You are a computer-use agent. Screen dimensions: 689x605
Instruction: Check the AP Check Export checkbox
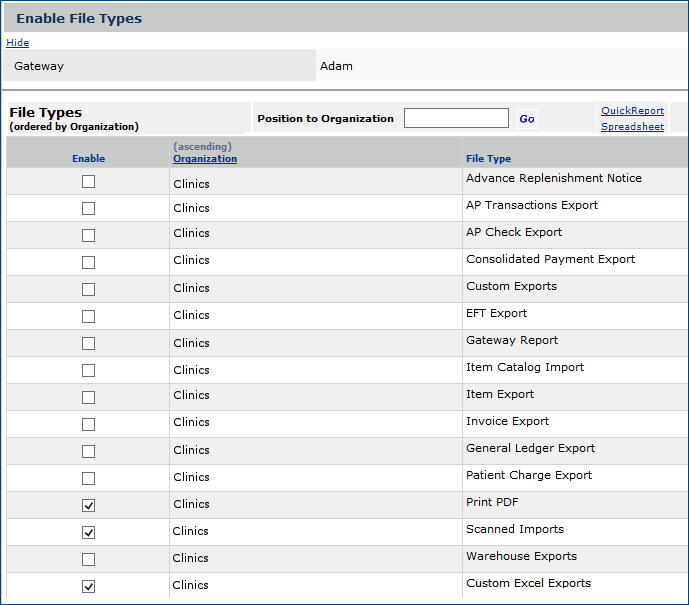[89, 236]
